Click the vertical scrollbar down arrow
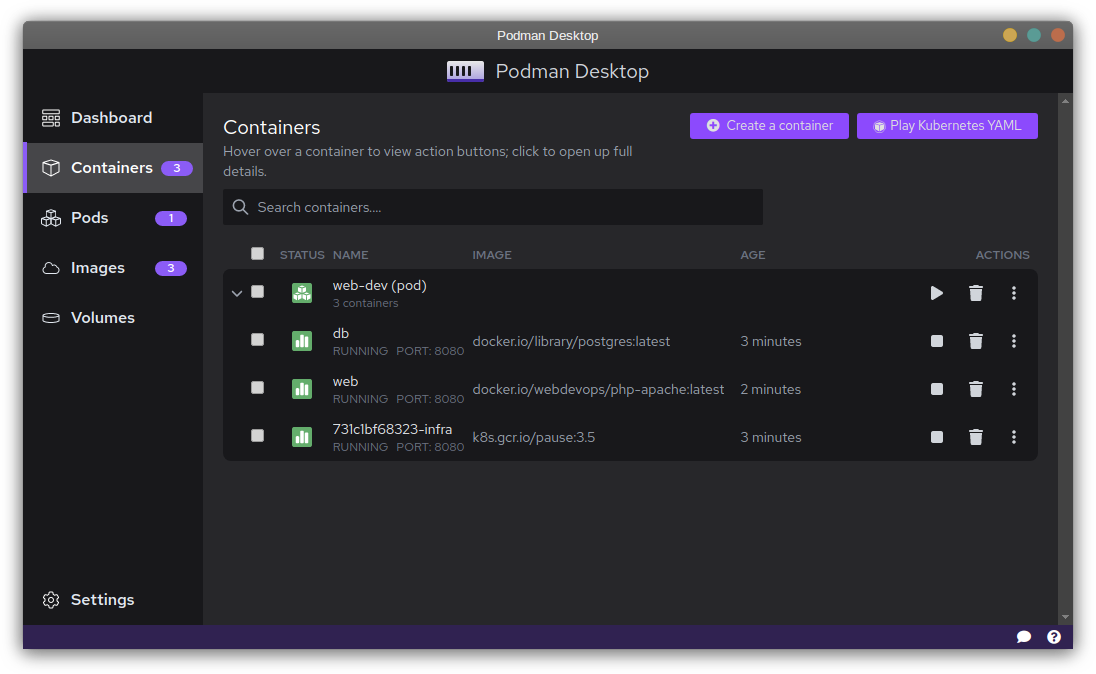The height and width of the screenshot is (674, 1096). point(1065,617)
